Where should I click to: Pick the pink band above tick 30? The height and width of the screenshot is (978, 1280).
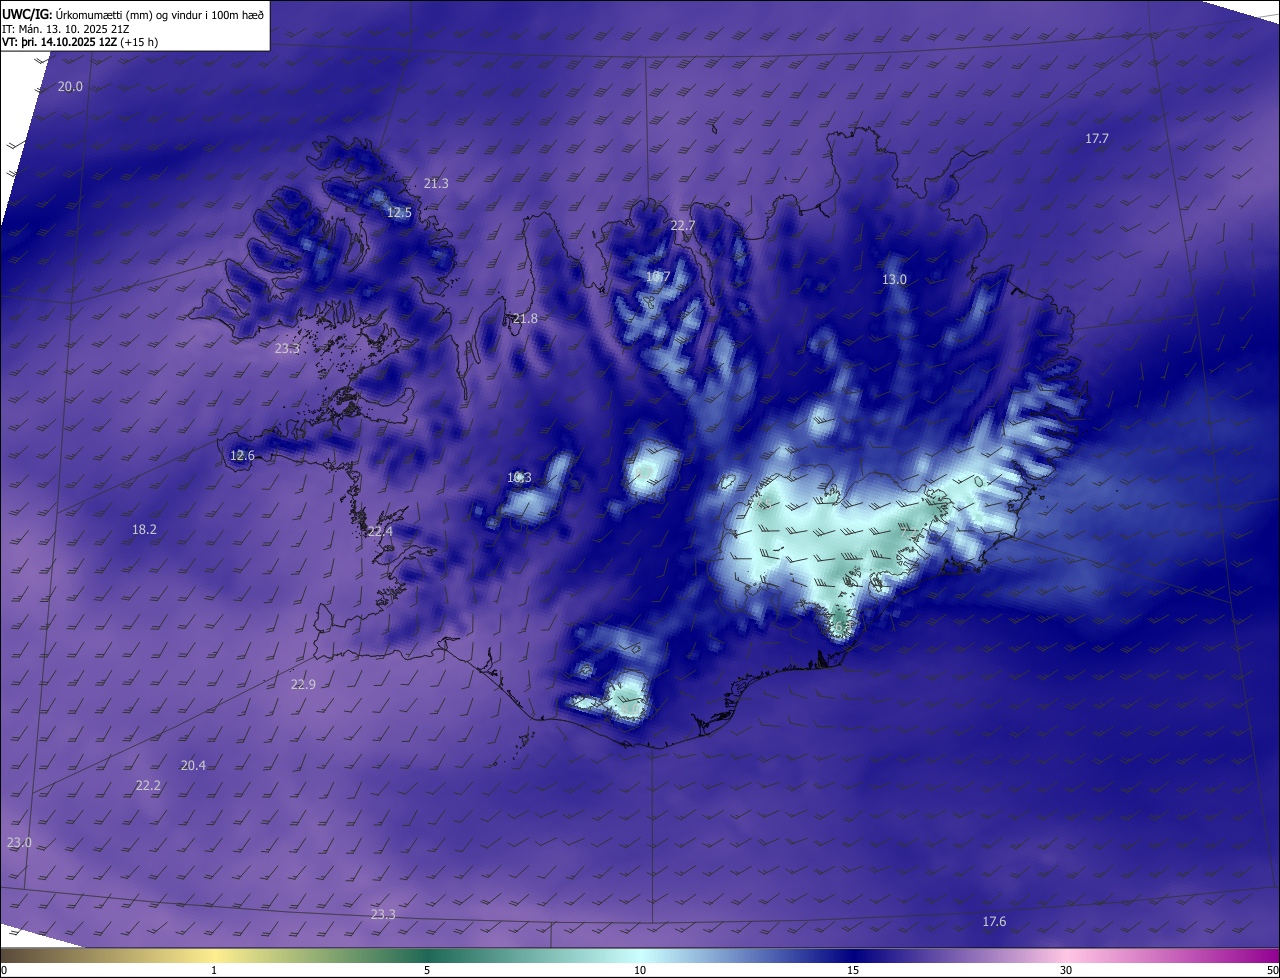[1066, 956]
